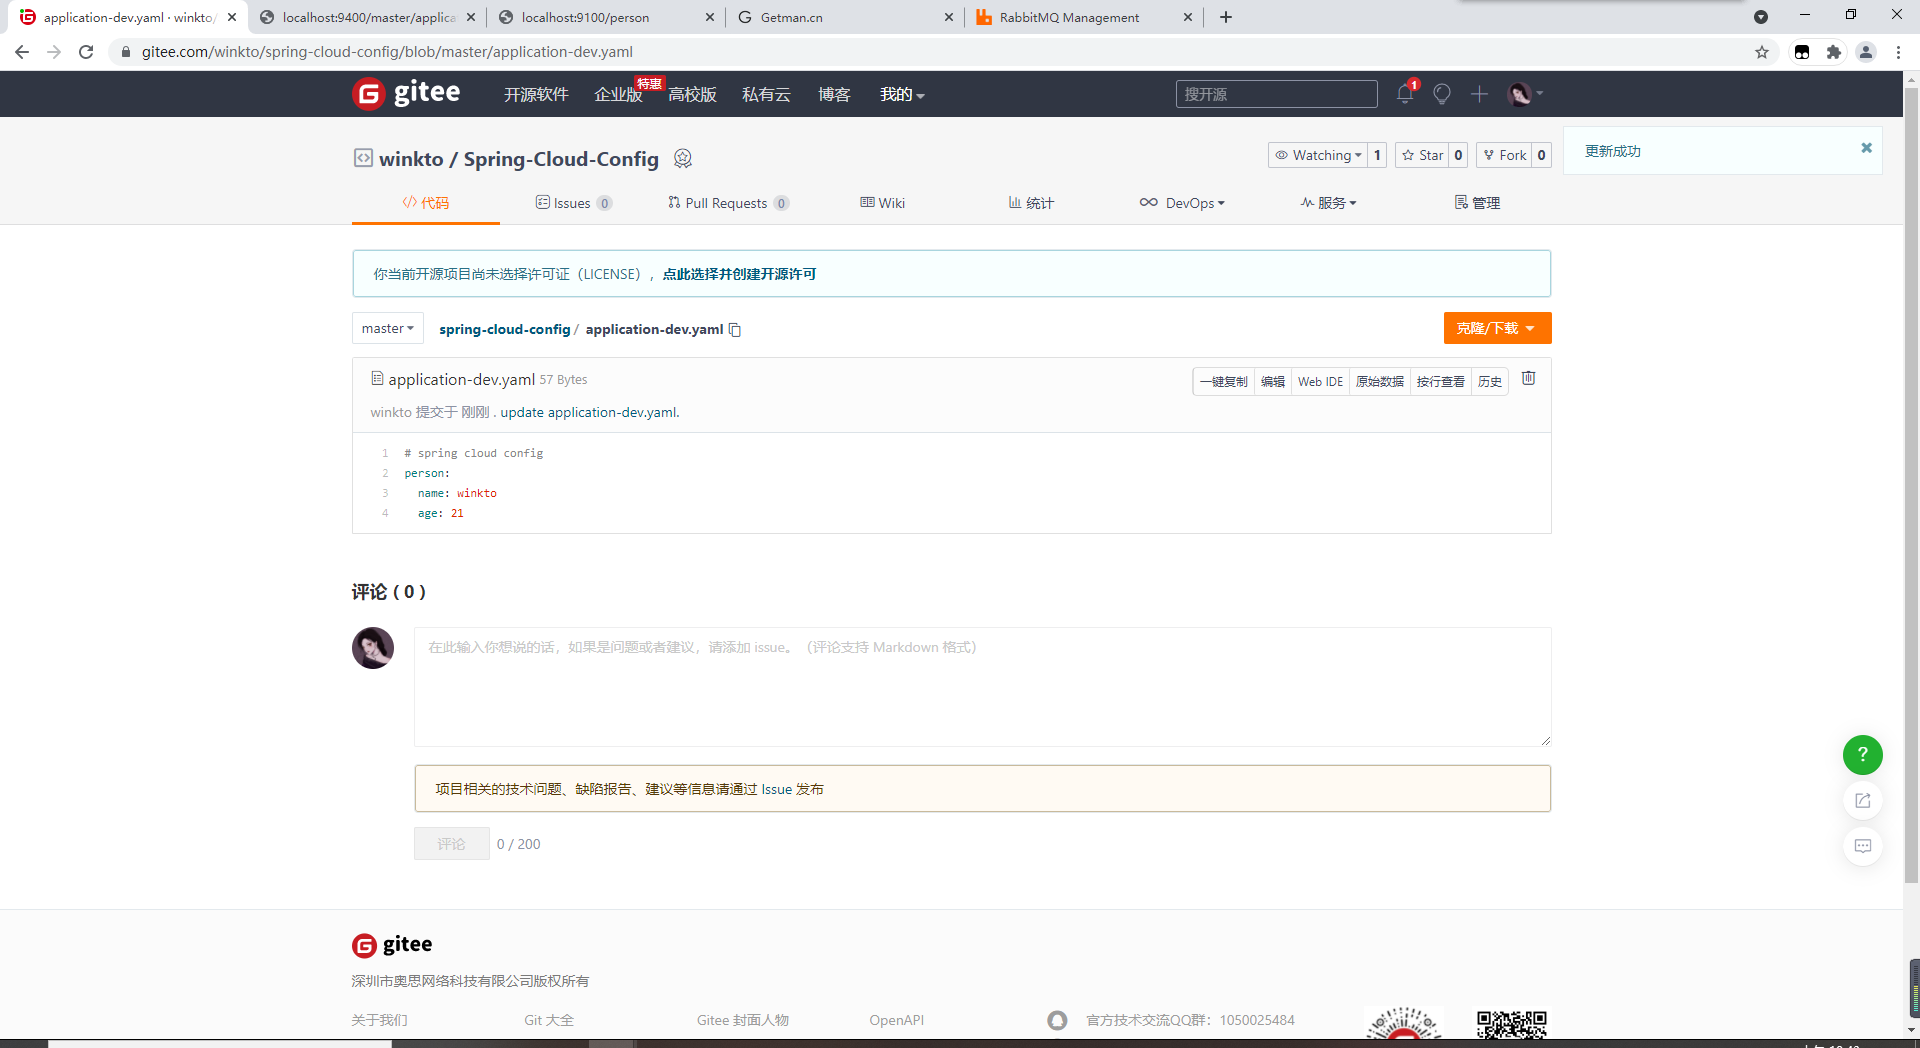Open the update application-dev.yaml commit link

point(590,412)
